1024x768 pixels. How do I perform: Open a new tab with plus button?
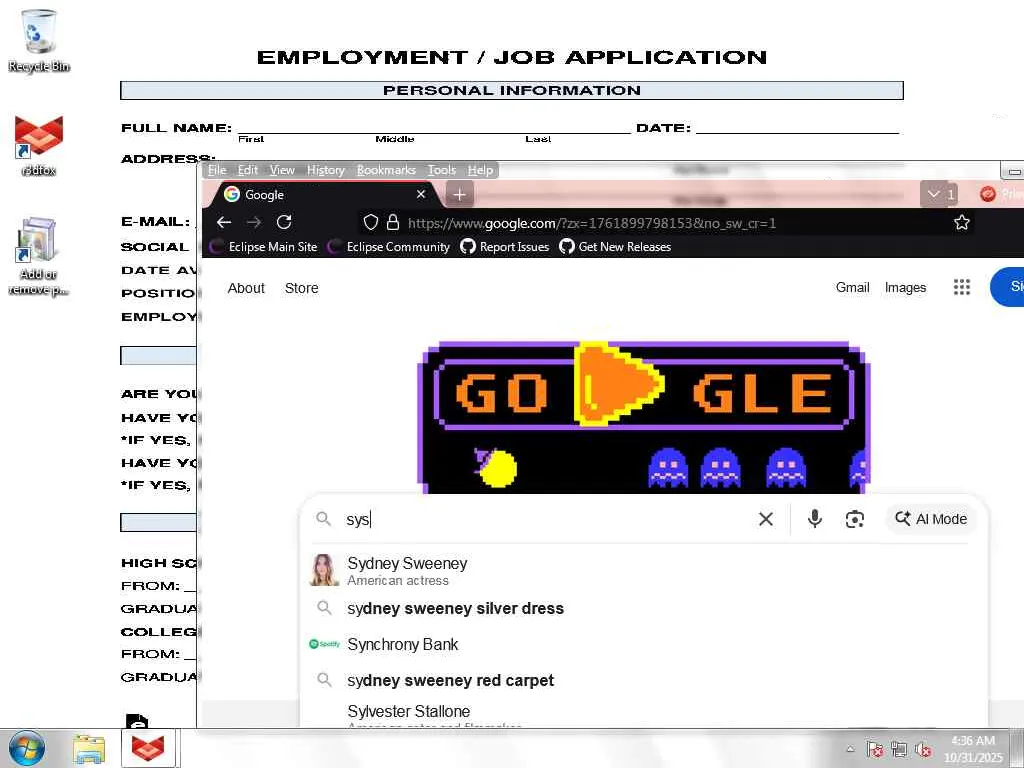459,195
